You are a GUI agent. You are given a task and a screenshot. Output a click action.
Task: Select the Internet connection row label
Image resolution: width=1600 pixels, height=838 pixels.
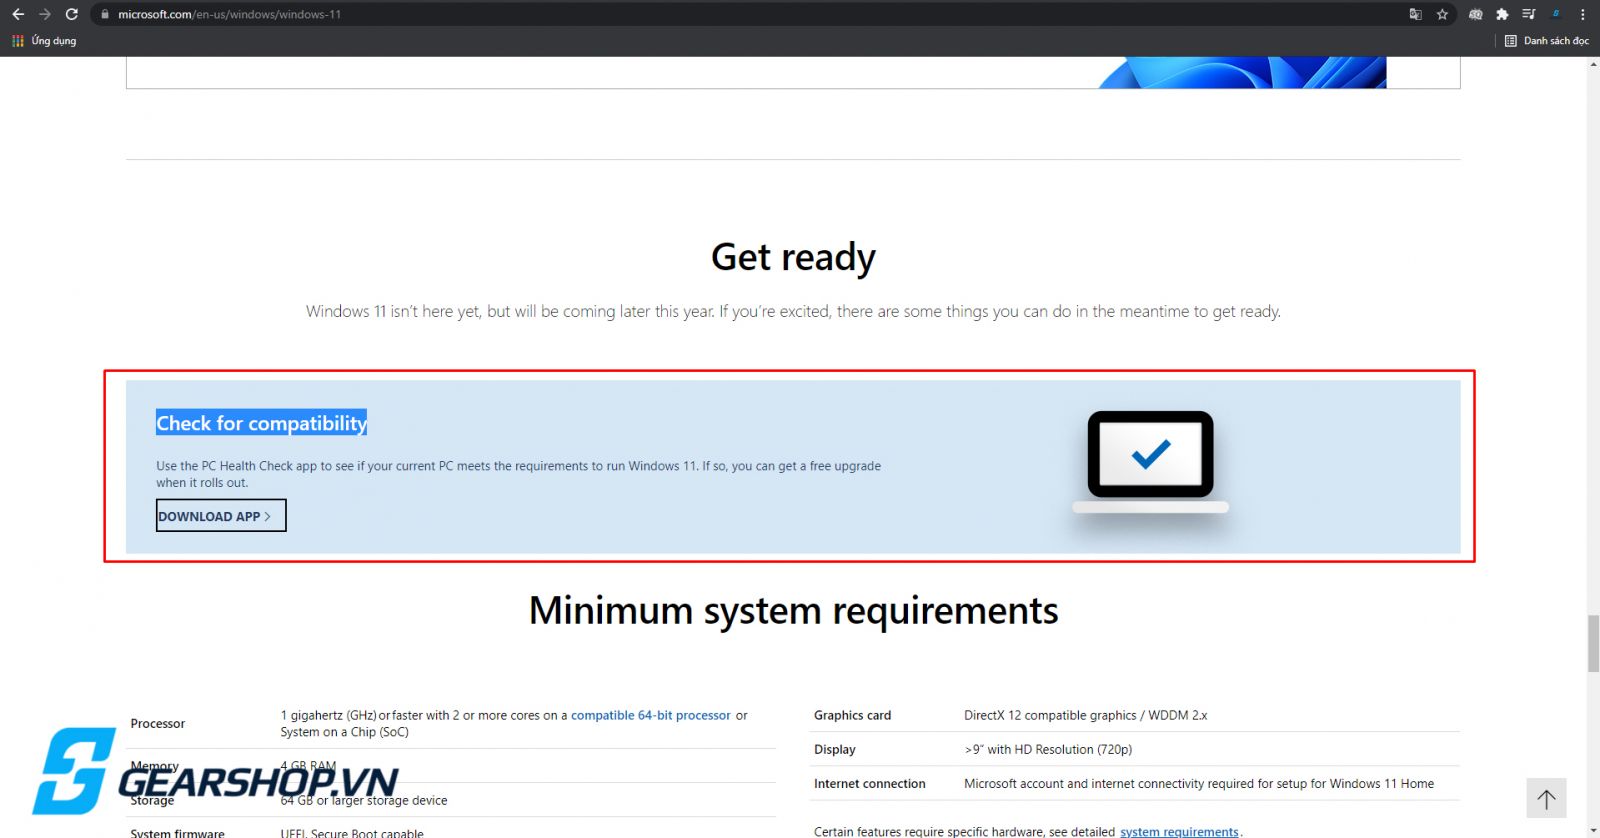pos(869,784)
